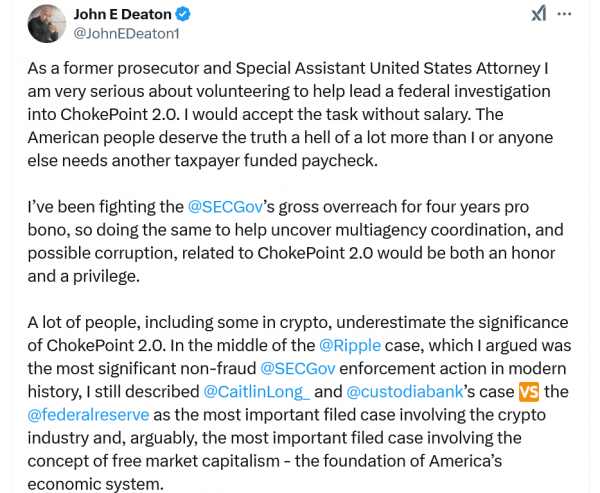Open @SECGov mention in second paragraph
Image resolution: width=600 pixels, height=493 pixels.
pyautogui.click(x=225, y=209)
